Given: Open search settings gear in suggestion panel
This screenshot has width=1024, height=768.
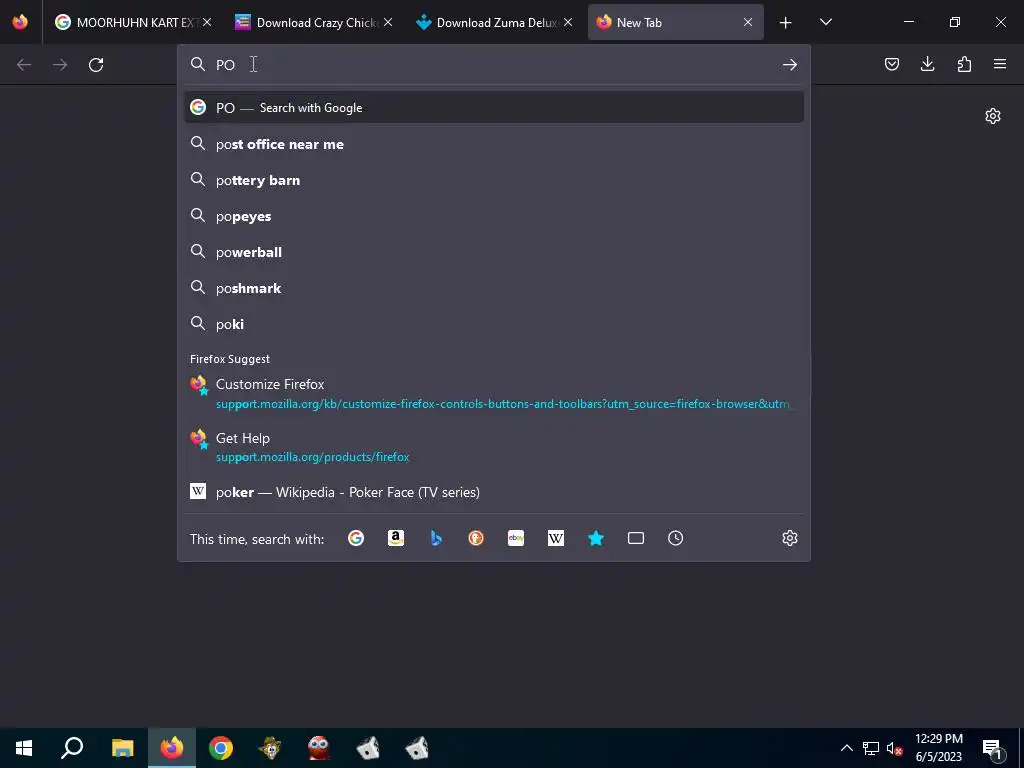Looking at the screenshot, I should [x=790, y=538].
